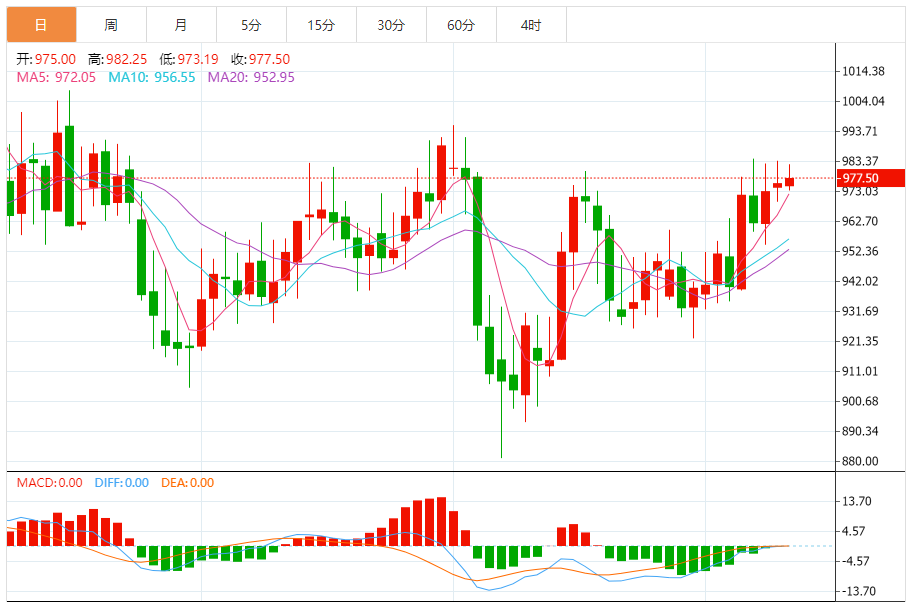Click the 942.02 price axis label
Viewport: 912px width, 602px height.
pos(860,281)
